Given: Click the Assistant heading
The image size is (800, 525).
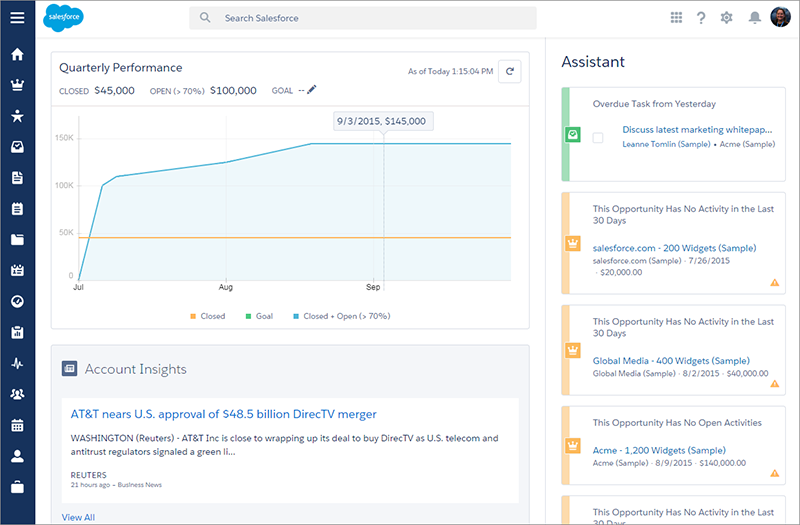Looking at the screenshot, I should [593, 62].
